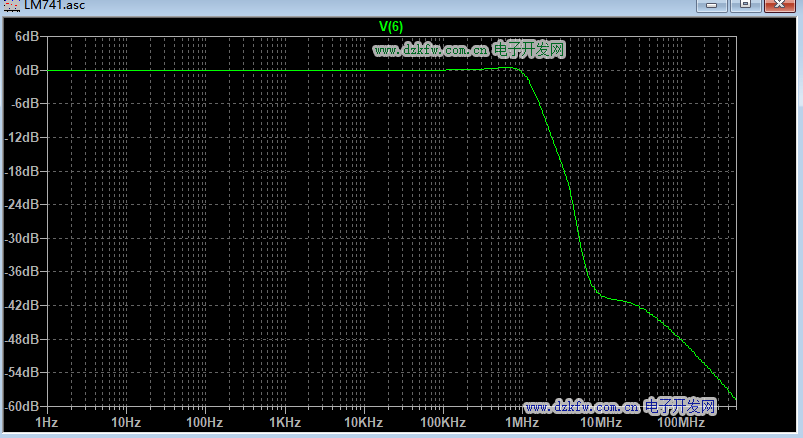Click the 10MHz frequency axis label

601,423
